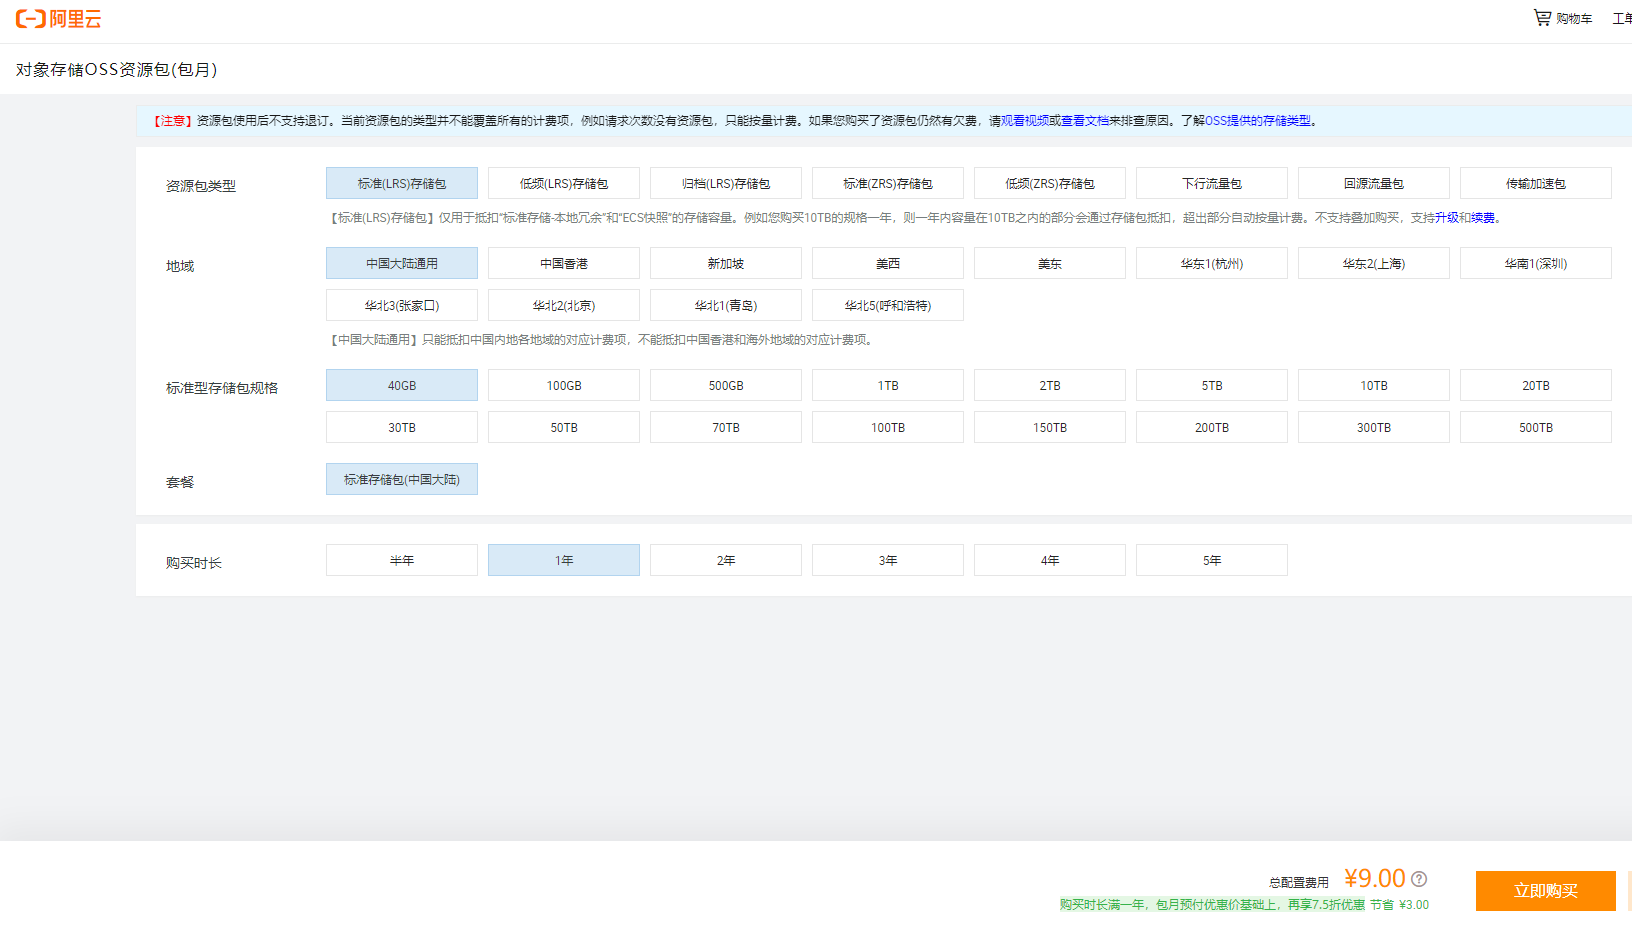
Task: Click the 升级 link
Action: (1447, 218)
